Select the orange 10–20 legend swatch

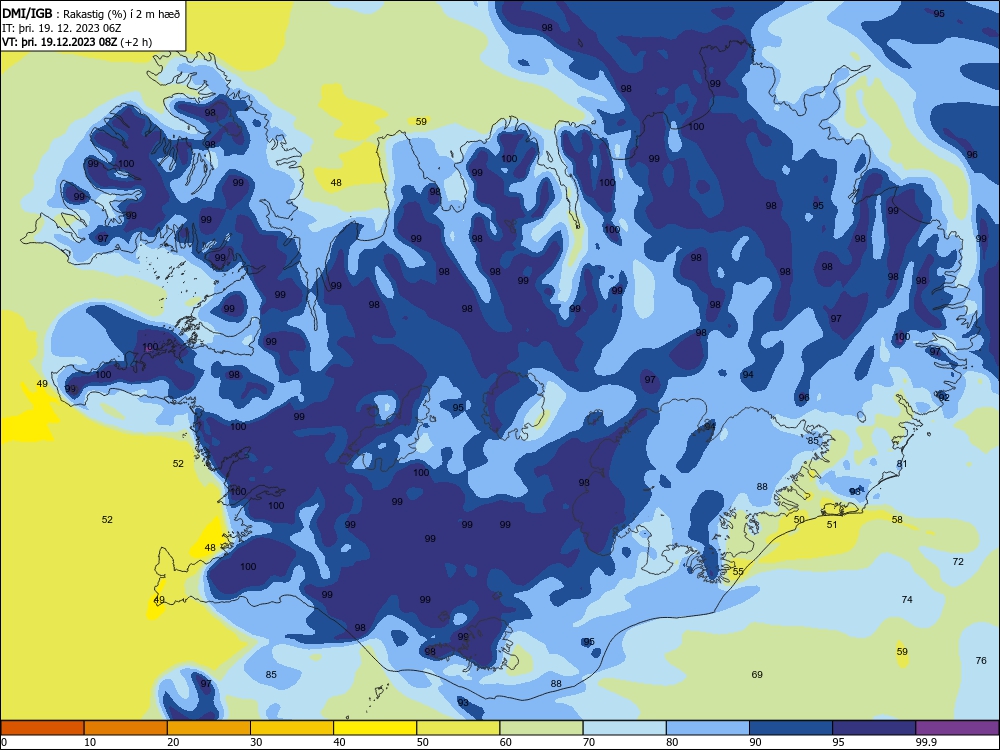[126, 728]
